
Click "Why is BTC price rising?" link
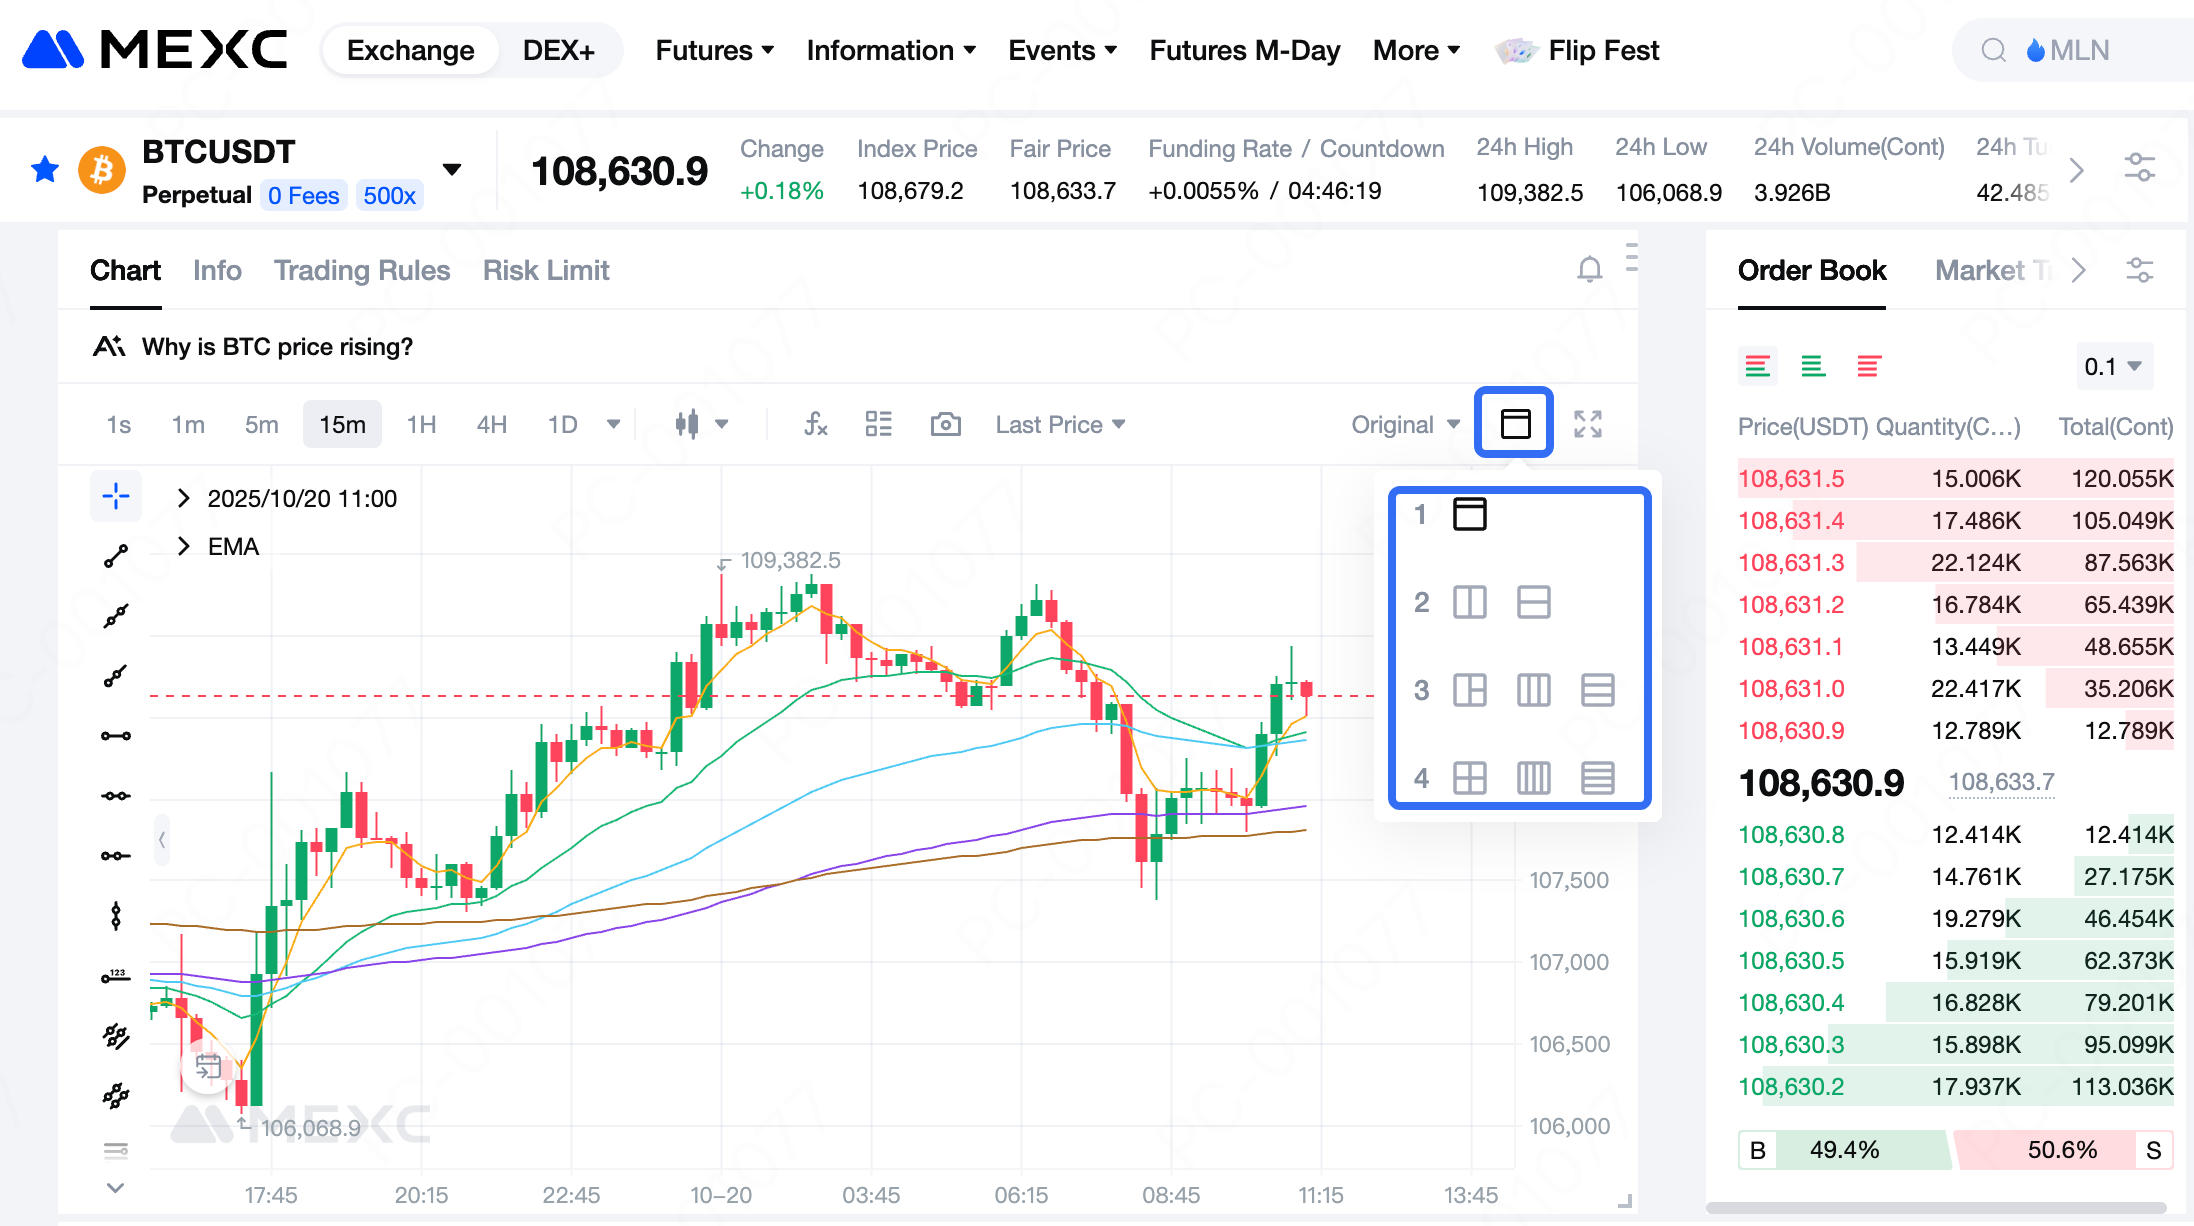click(x=277, y=347)
